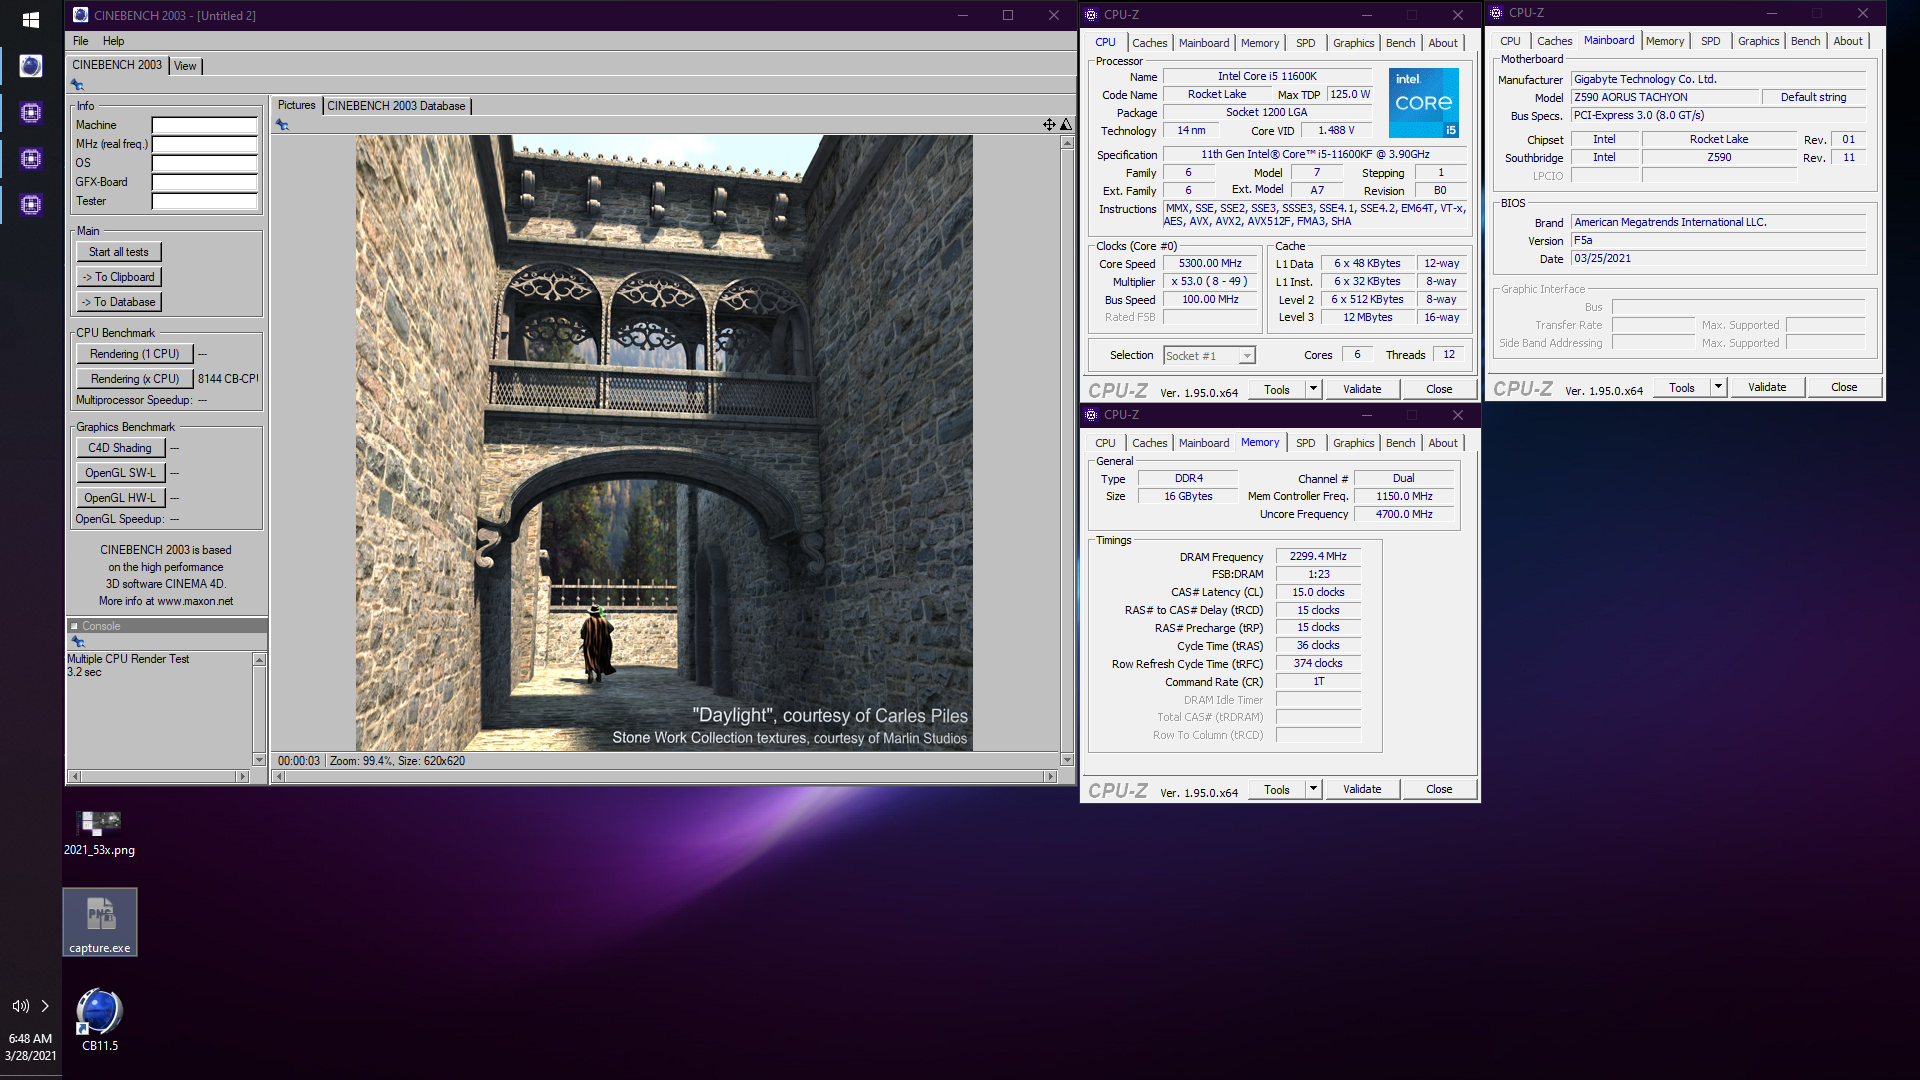Click Core Speed value 5300.00 MHz
1920x1080 pixels.
(x=1210, y=264)
